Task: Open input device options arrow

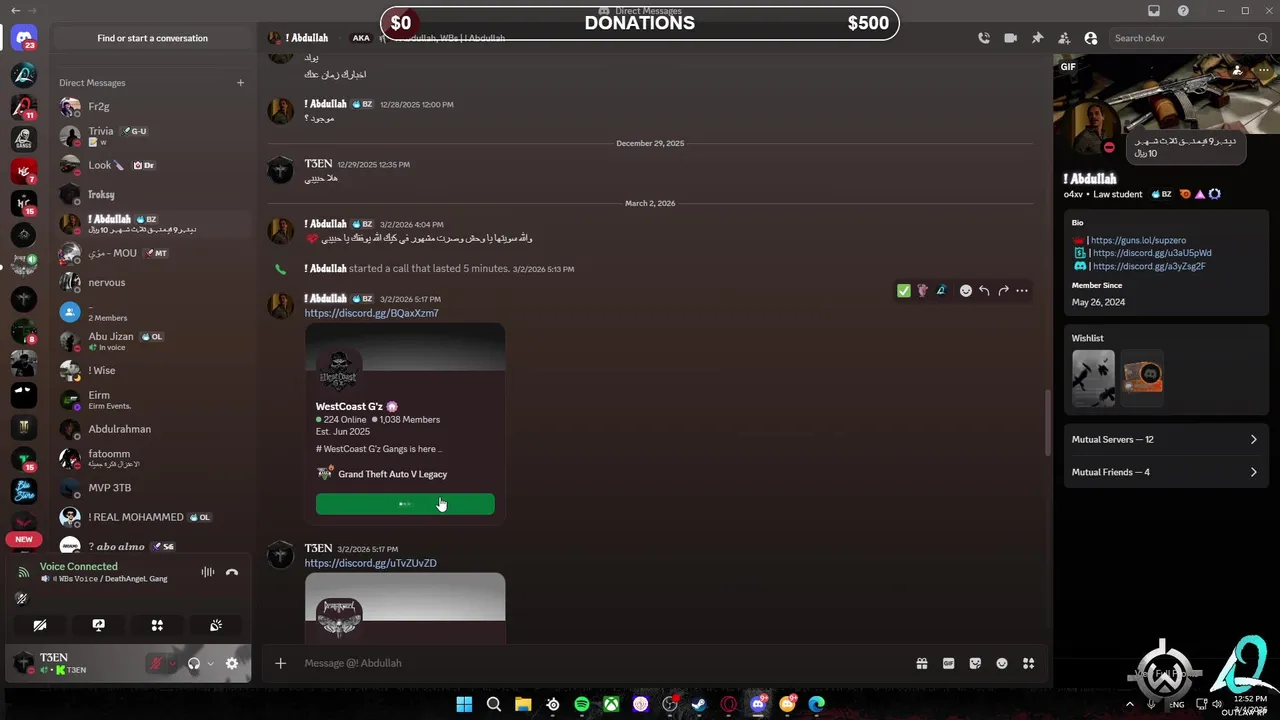Action: tap(172, 664)
